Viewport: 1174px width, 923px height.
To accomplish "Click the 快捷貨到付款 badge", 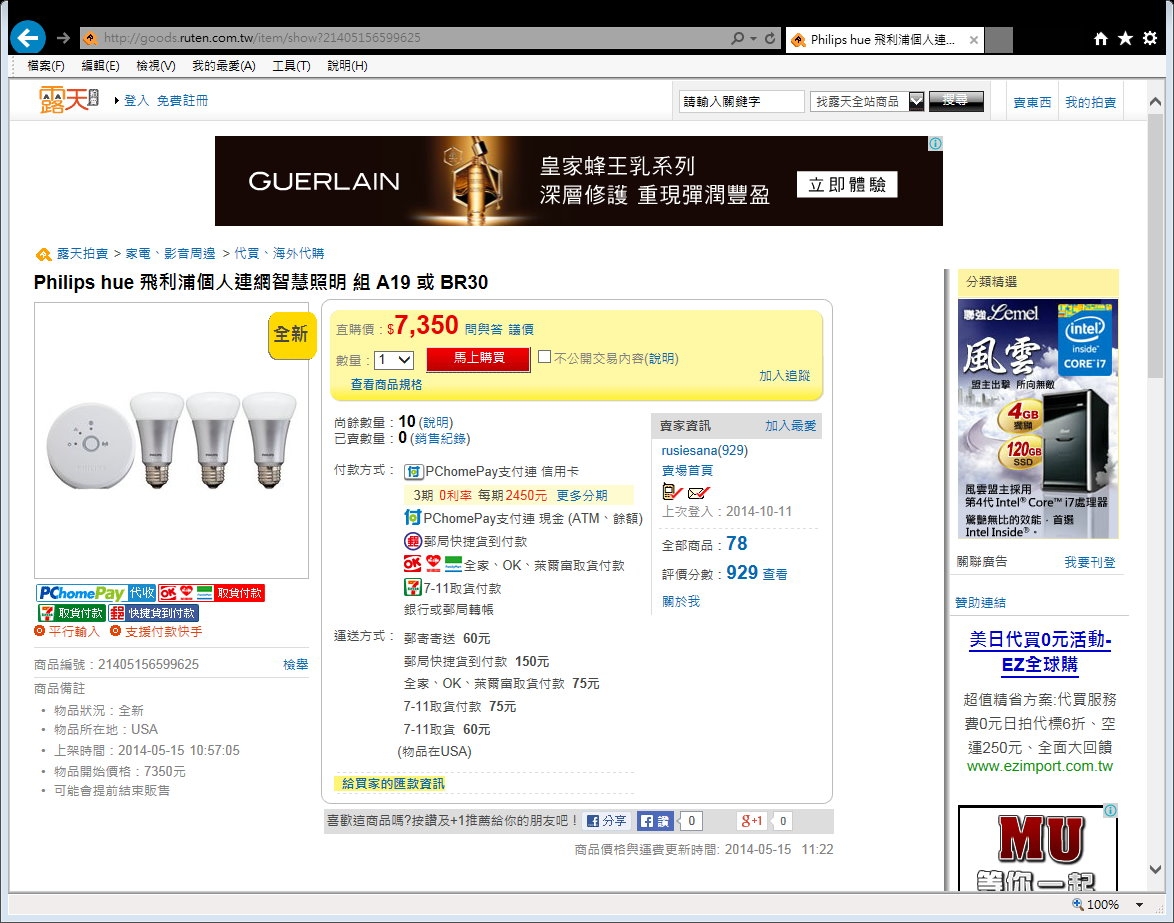I will point(153,613).
